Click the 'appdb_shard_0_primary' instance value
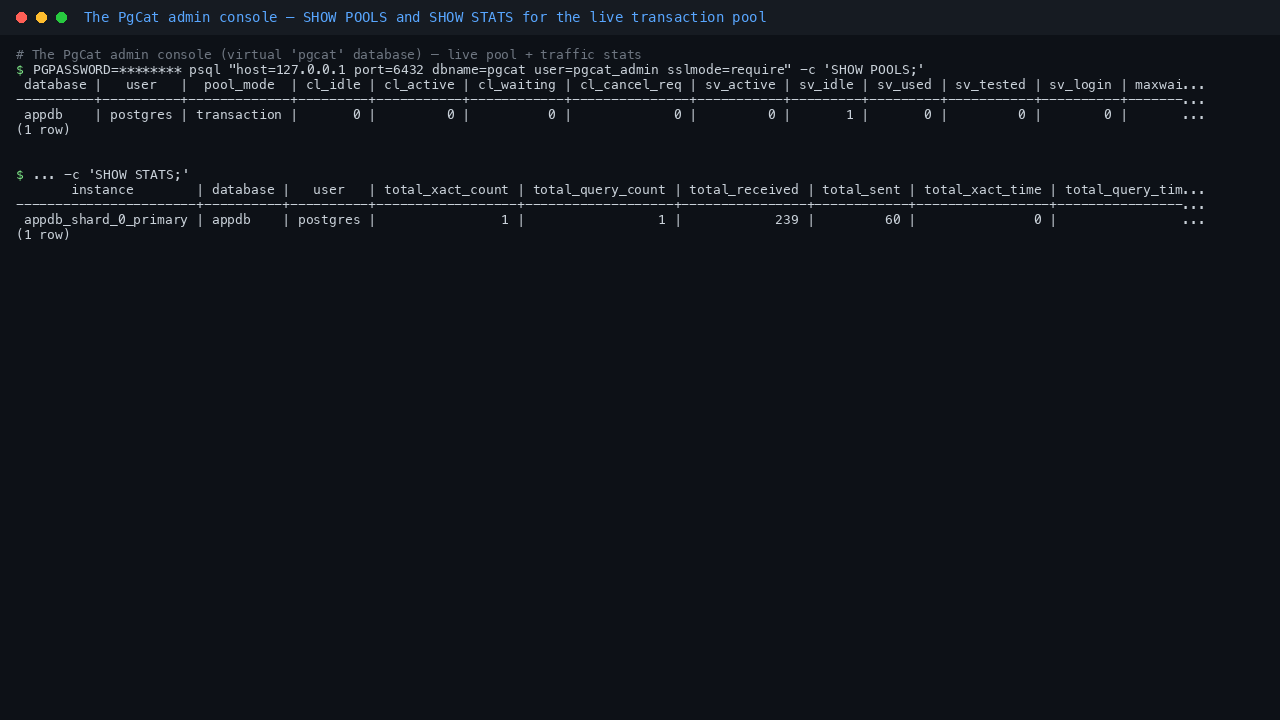Image resolution: width=1280 pixels, height=720 pixels. click(x=106, y=219)
